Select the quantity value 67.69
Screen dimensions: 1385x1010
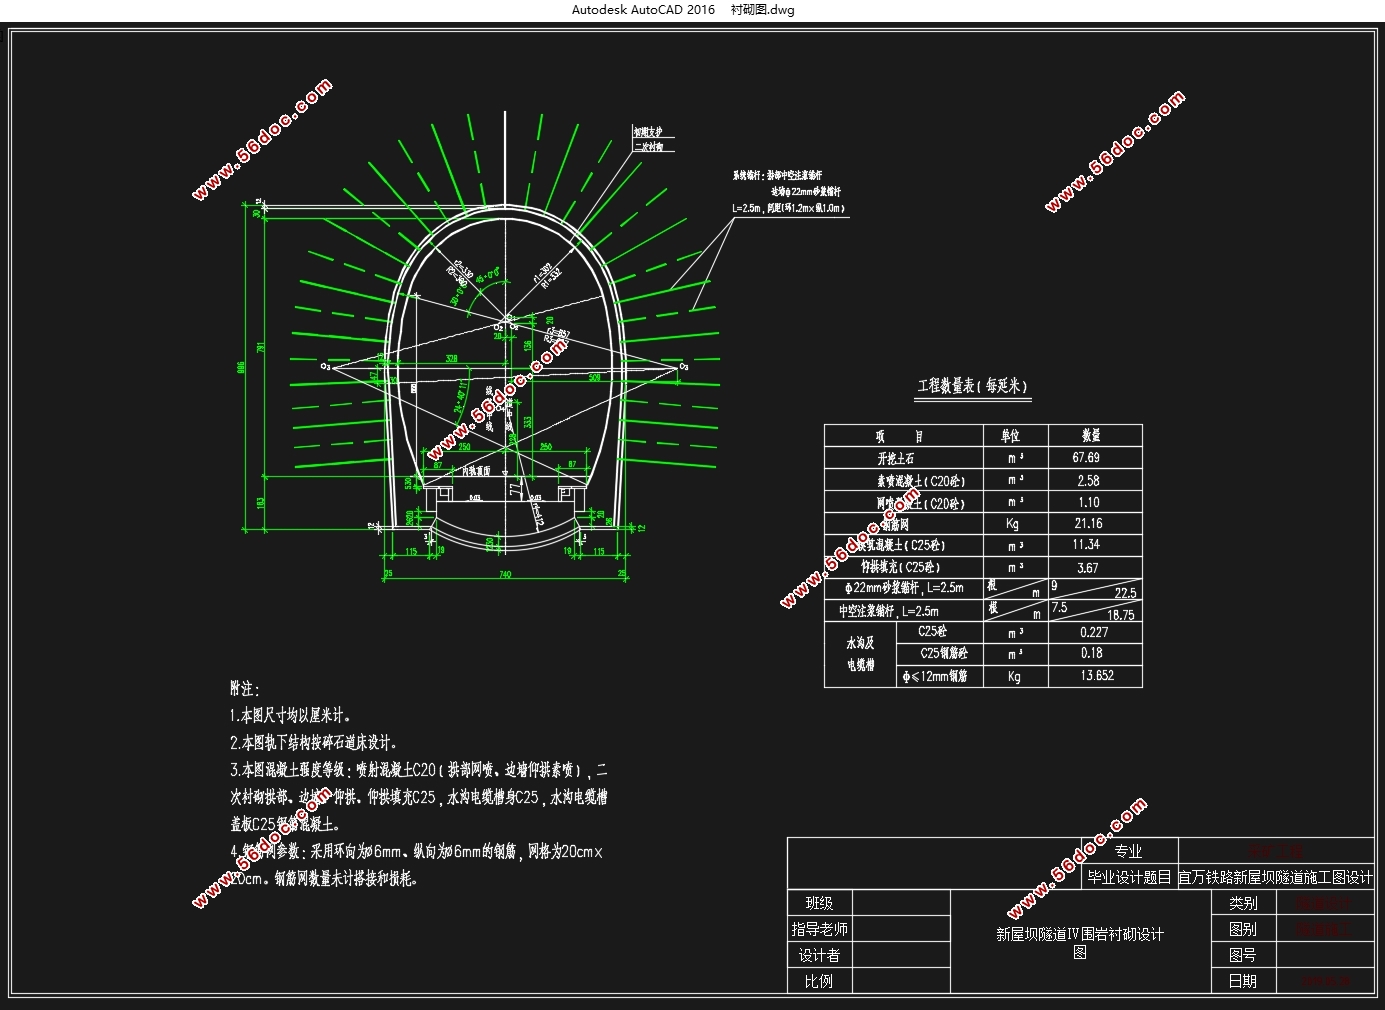pyautogui.click(x=1086, y=458)
